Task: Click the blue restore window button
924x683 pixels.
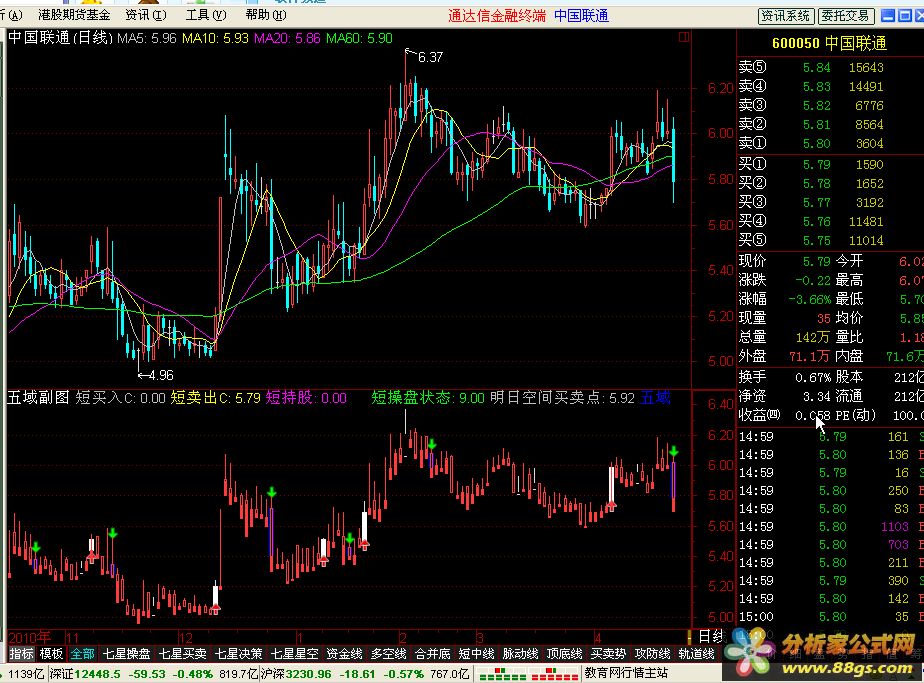Action: click(x=905, y=16)
